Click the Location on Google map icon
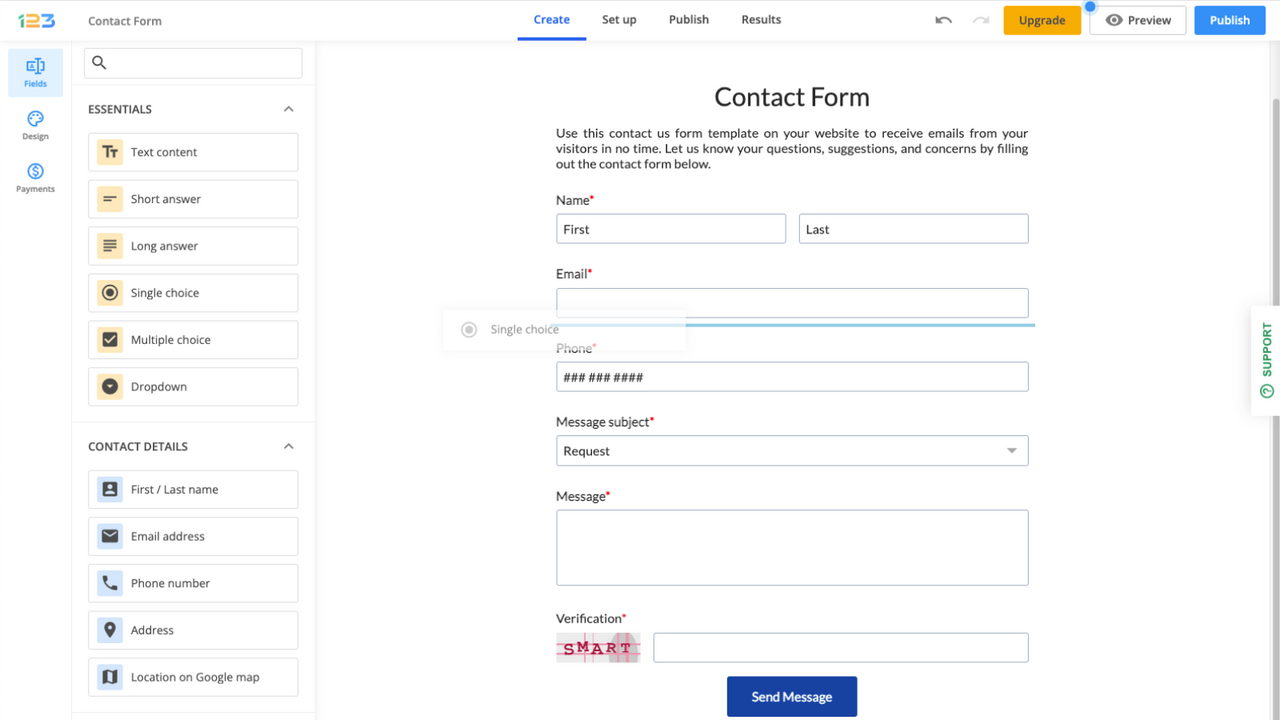 click(110, 677)
